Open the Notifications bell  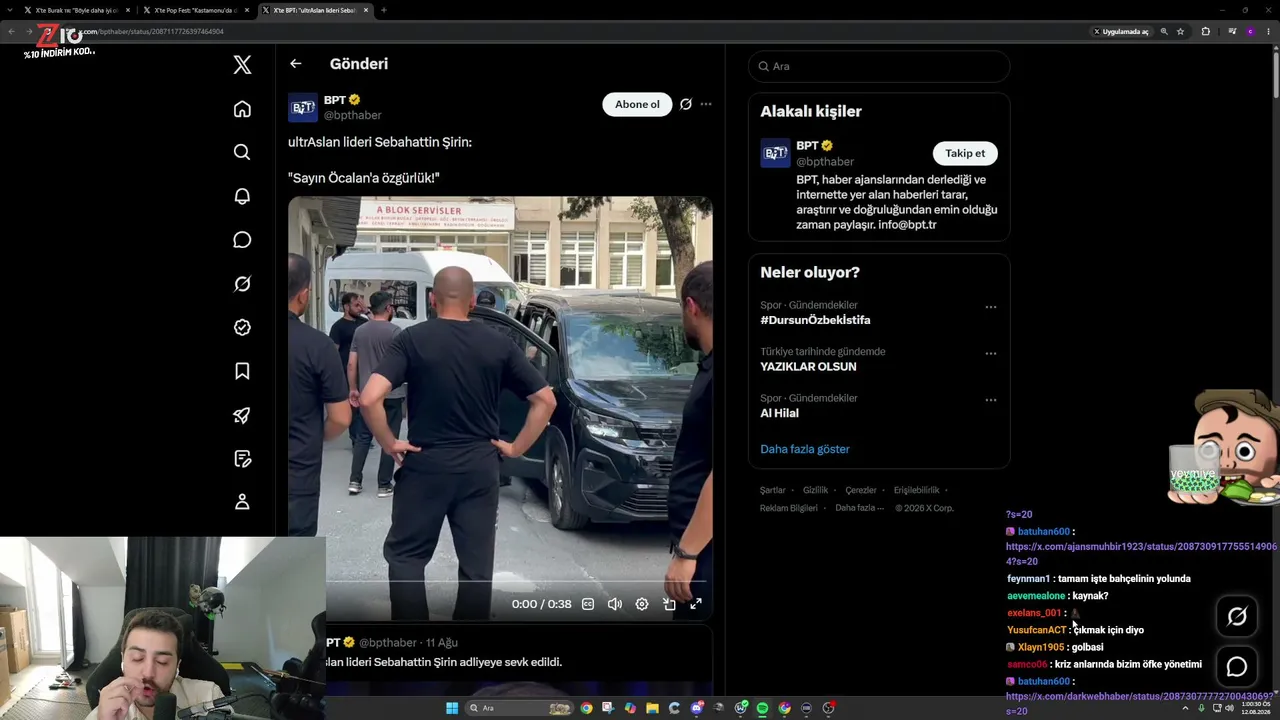[242, 196]
